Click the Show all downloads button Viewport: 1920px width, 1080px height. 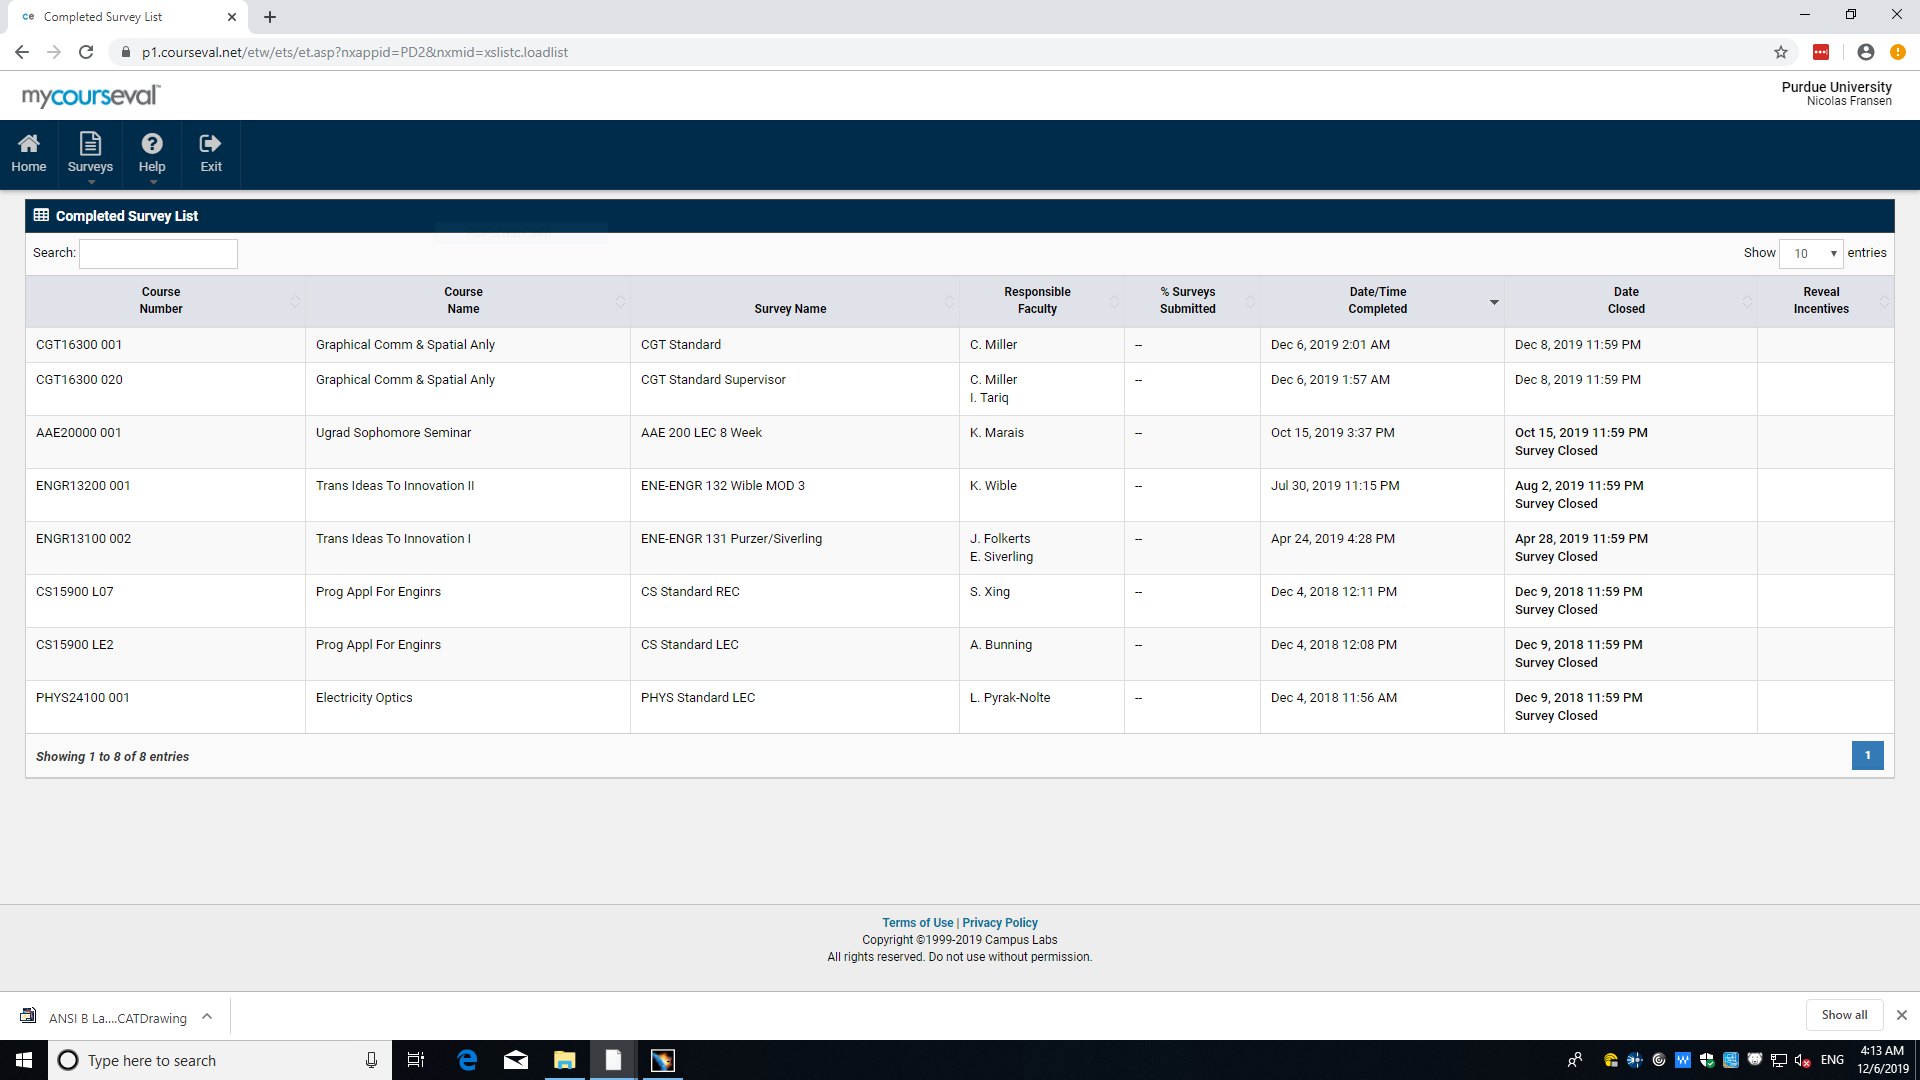1844,1015
